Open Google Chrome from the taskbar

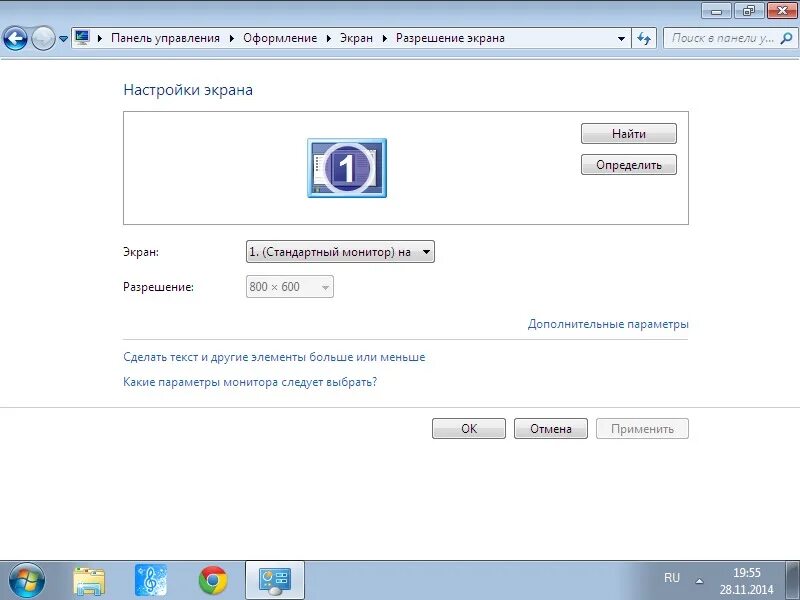coord(213,580)
